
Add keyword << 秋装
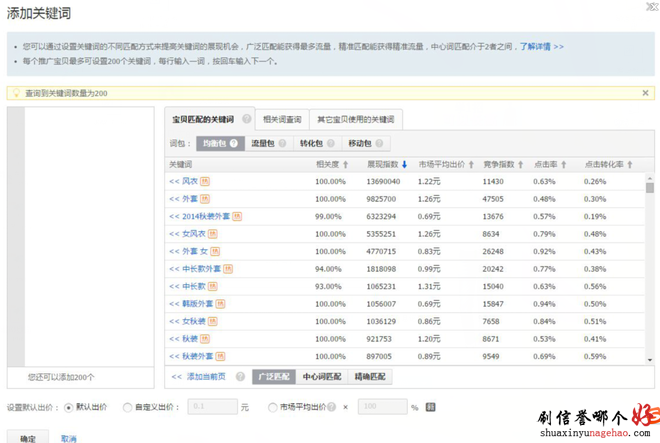pyautogui.click(x=183, y=339)
